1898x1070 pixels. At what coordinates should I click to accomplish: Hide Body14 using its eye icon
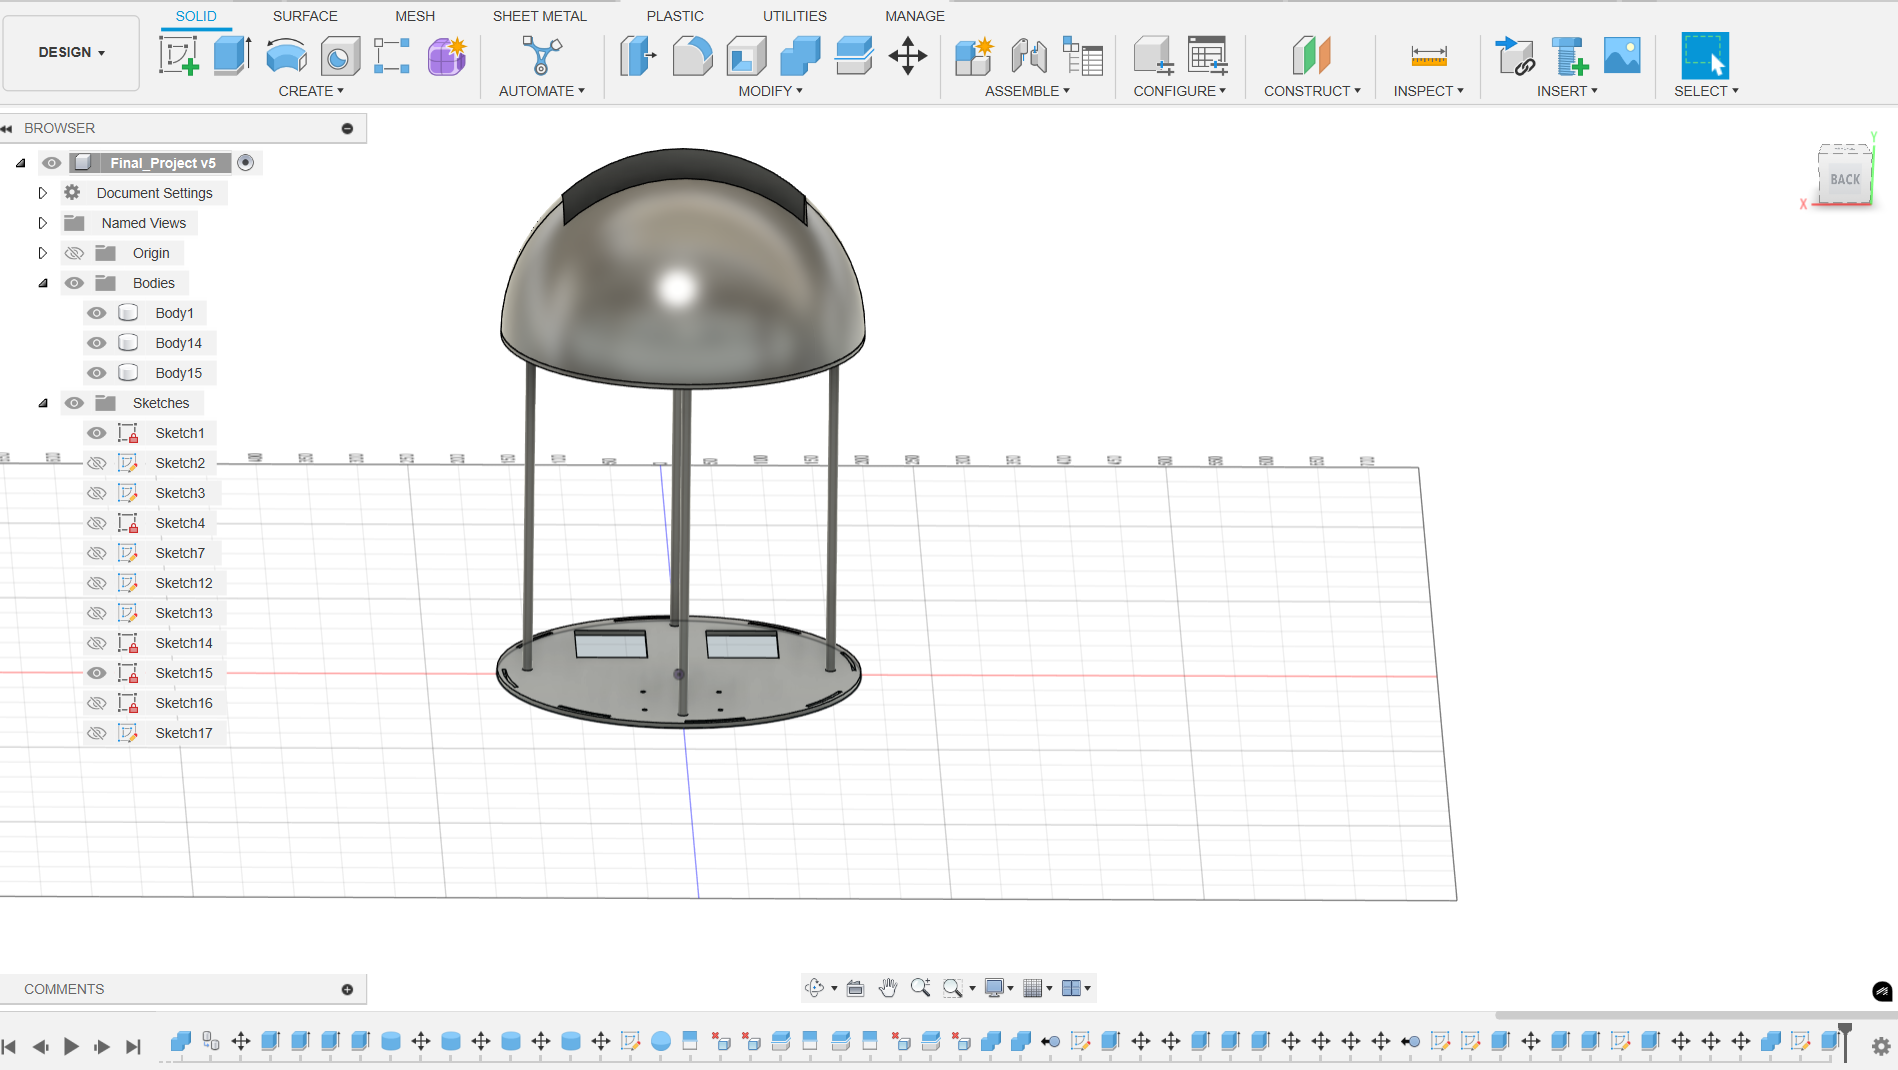pos(96,343)
